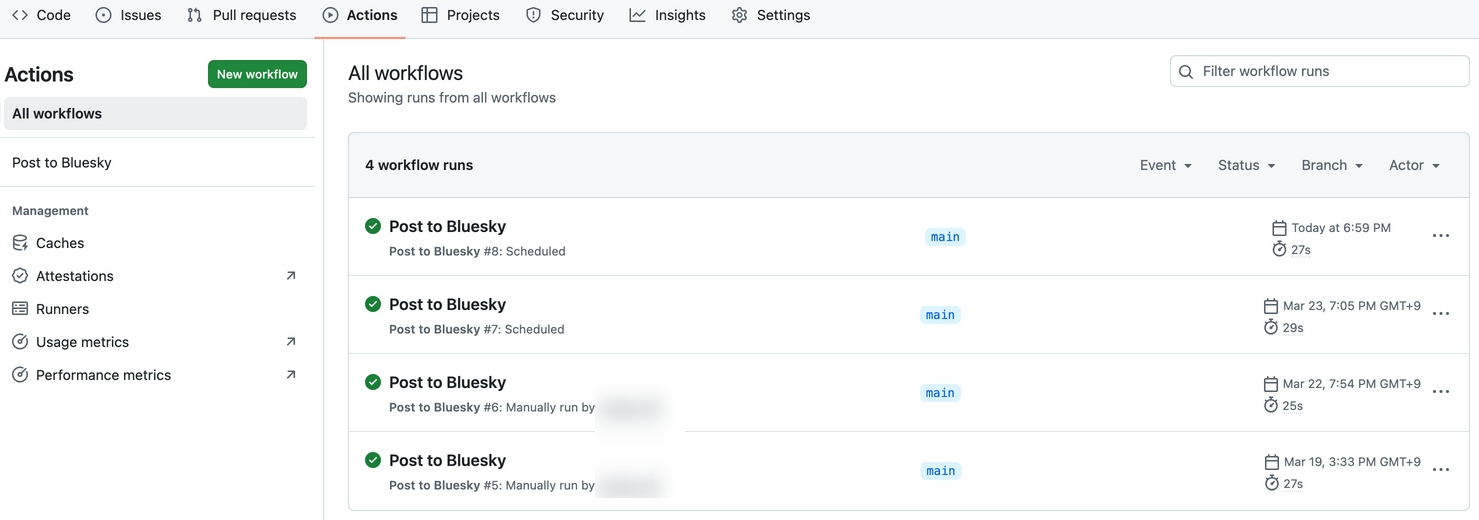Open Post to Bluesky run #8
The image size is (1479, 520).
447,226
